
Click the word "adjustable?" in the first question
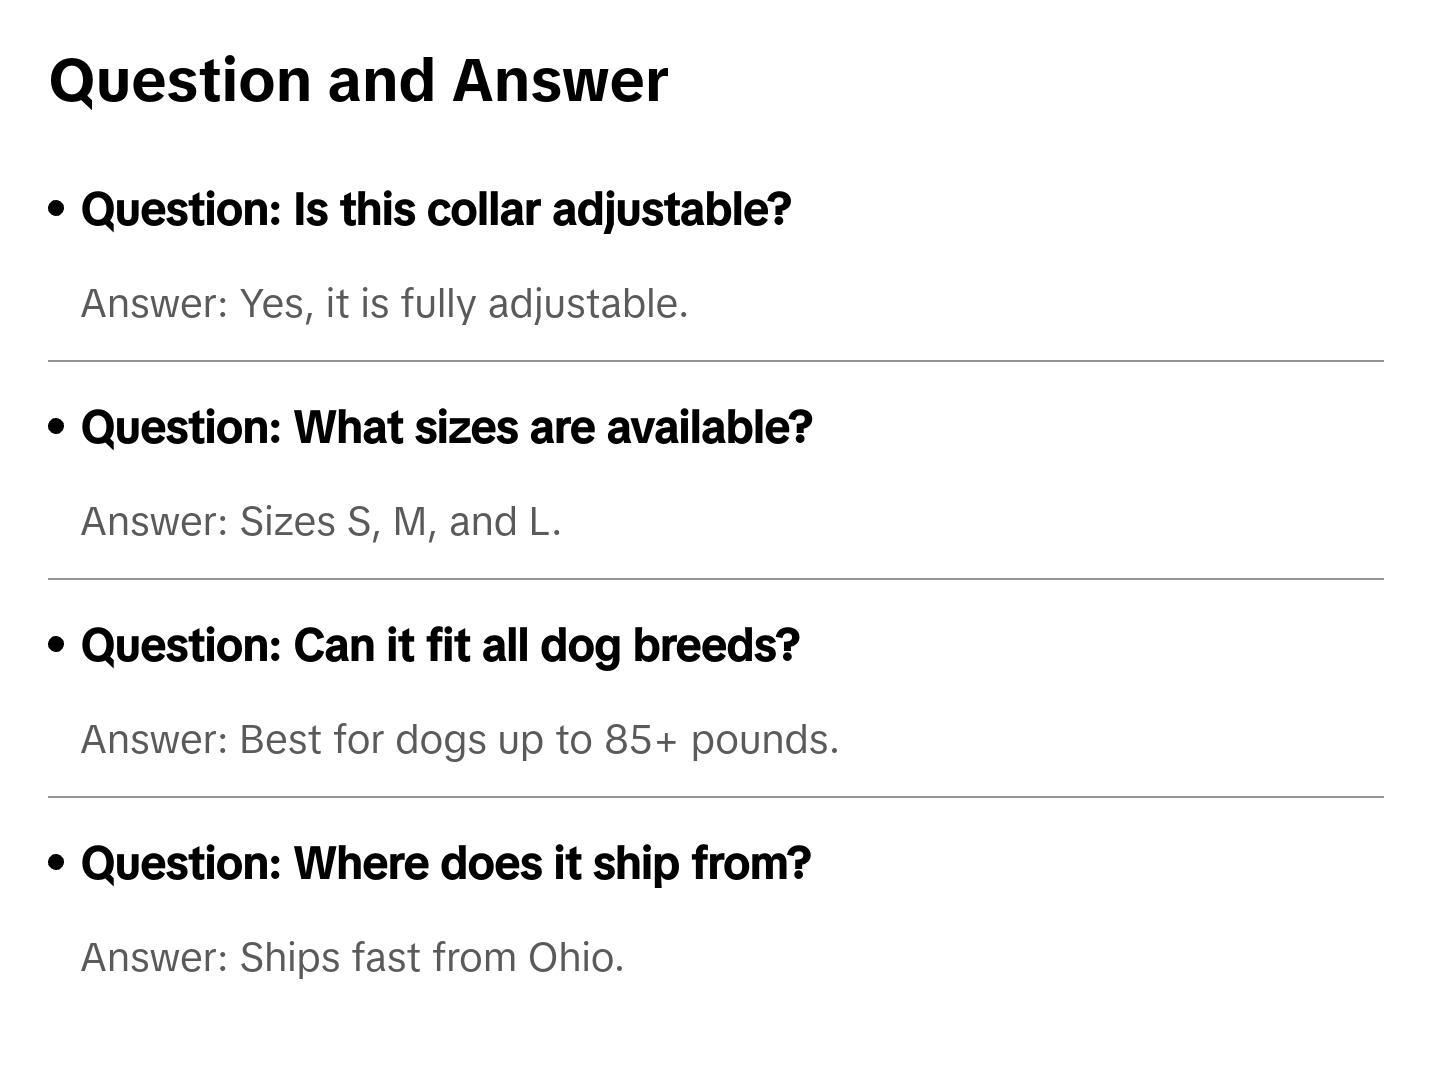(x=671, y=210)
